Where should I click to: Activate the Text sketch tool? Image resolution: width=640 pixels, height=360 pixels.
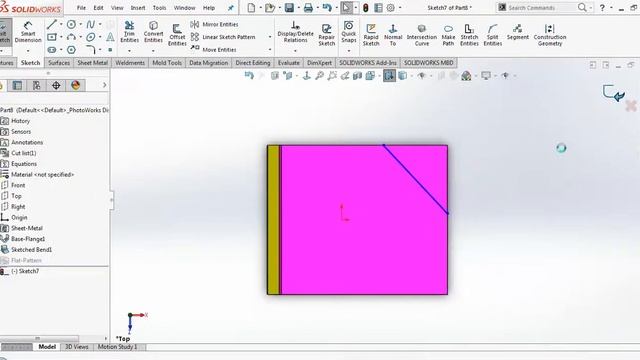110,37
